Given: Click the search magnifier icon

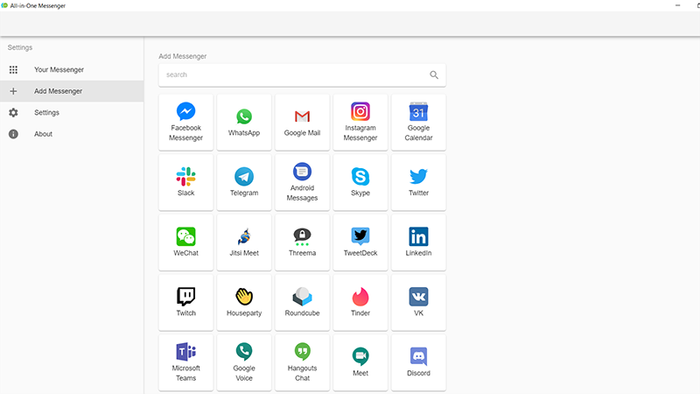Looking at the screenshot, I should point(434,75).
